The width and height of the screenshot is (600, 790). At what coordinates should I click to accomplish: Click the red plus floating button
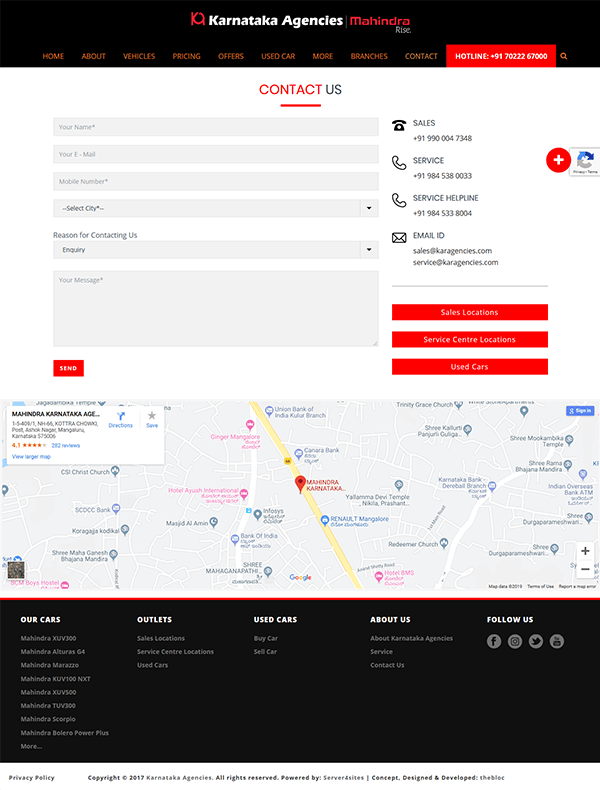pos(558,160)
